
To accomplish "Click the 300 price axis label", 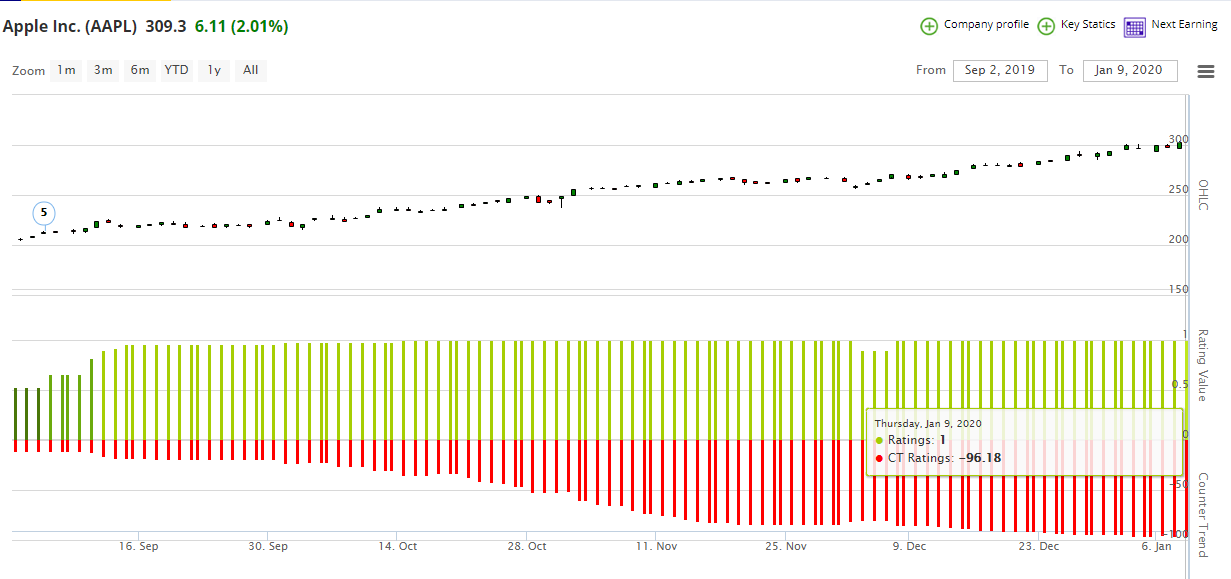I will pyautogui.click(x=1178, y=139).
